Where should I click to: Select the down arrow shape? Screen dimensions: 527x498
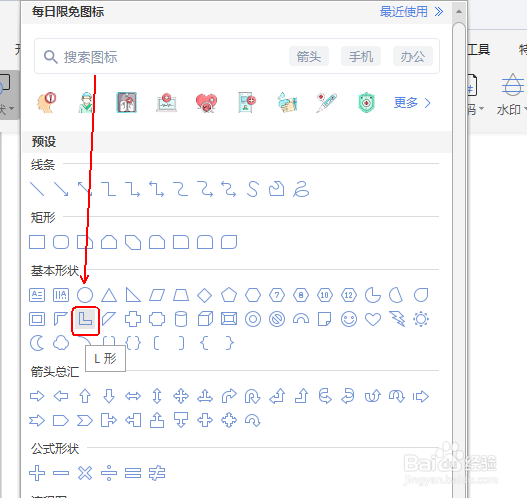109,396
